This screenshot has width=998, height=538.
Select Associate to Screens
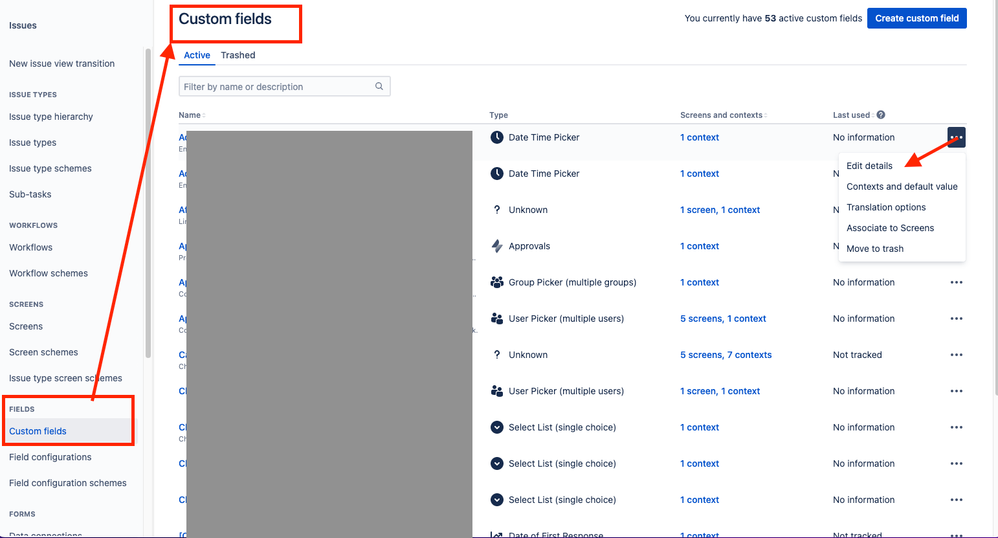[890, 228]
